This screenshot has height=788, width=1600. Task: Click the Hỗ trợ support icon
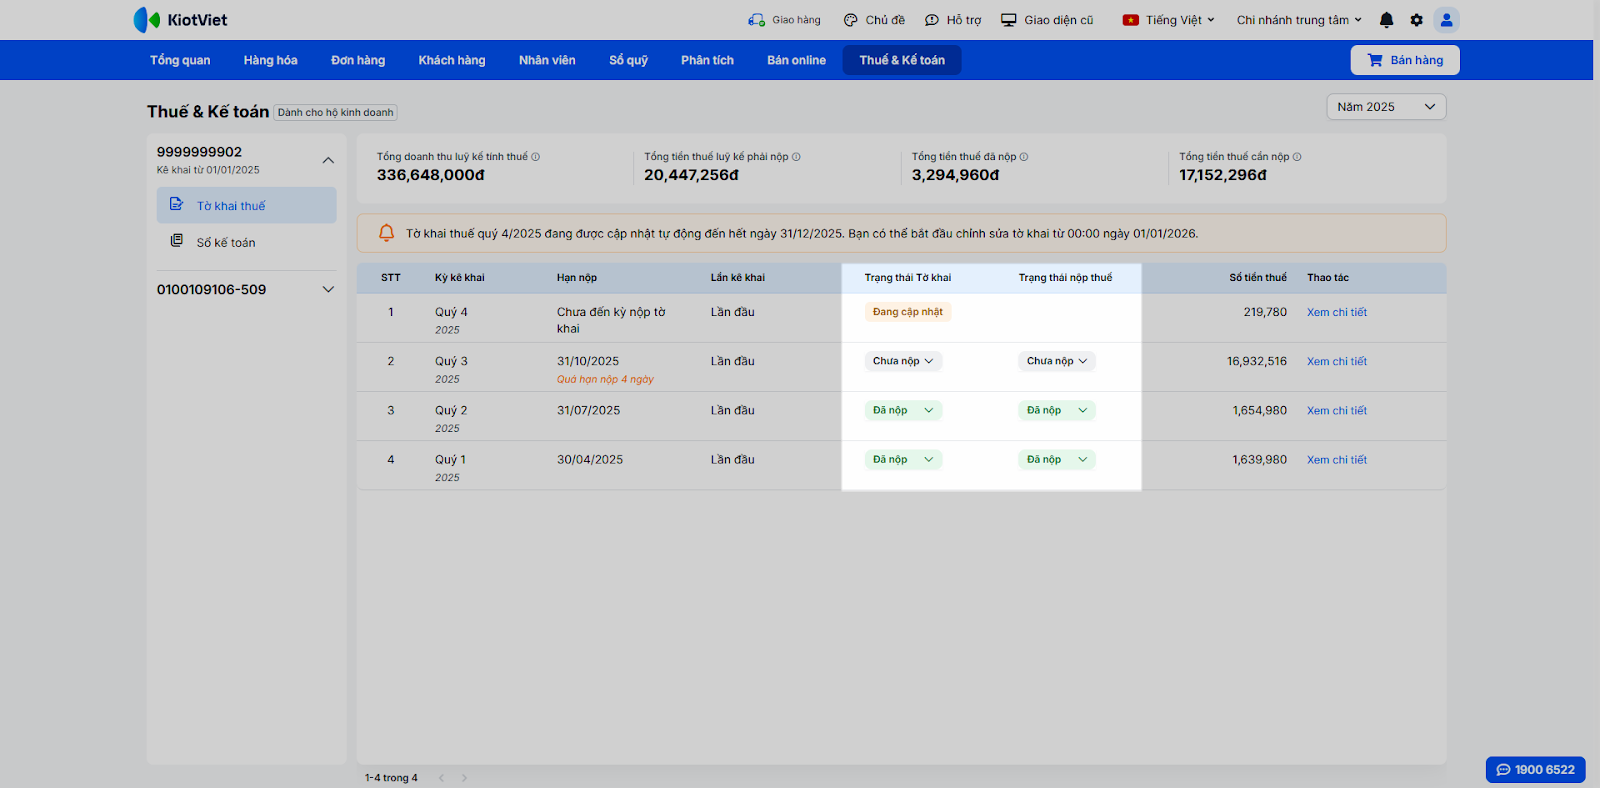click(932, 20)
